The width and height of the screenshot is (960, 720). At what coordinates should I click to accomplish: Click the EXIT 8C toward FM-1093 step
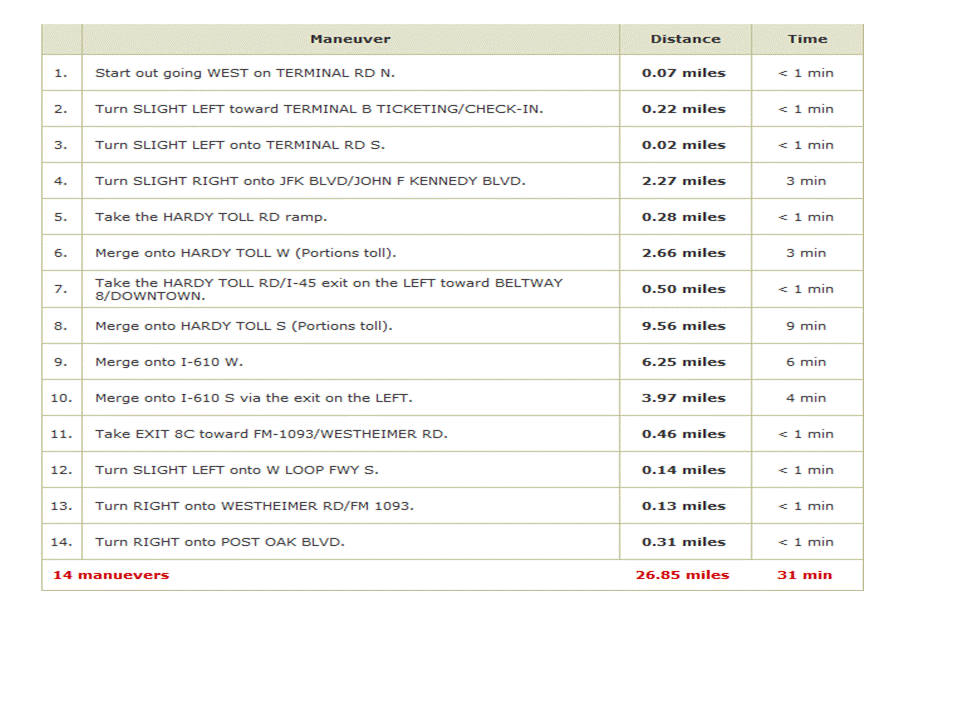click(x=271, y=434)
